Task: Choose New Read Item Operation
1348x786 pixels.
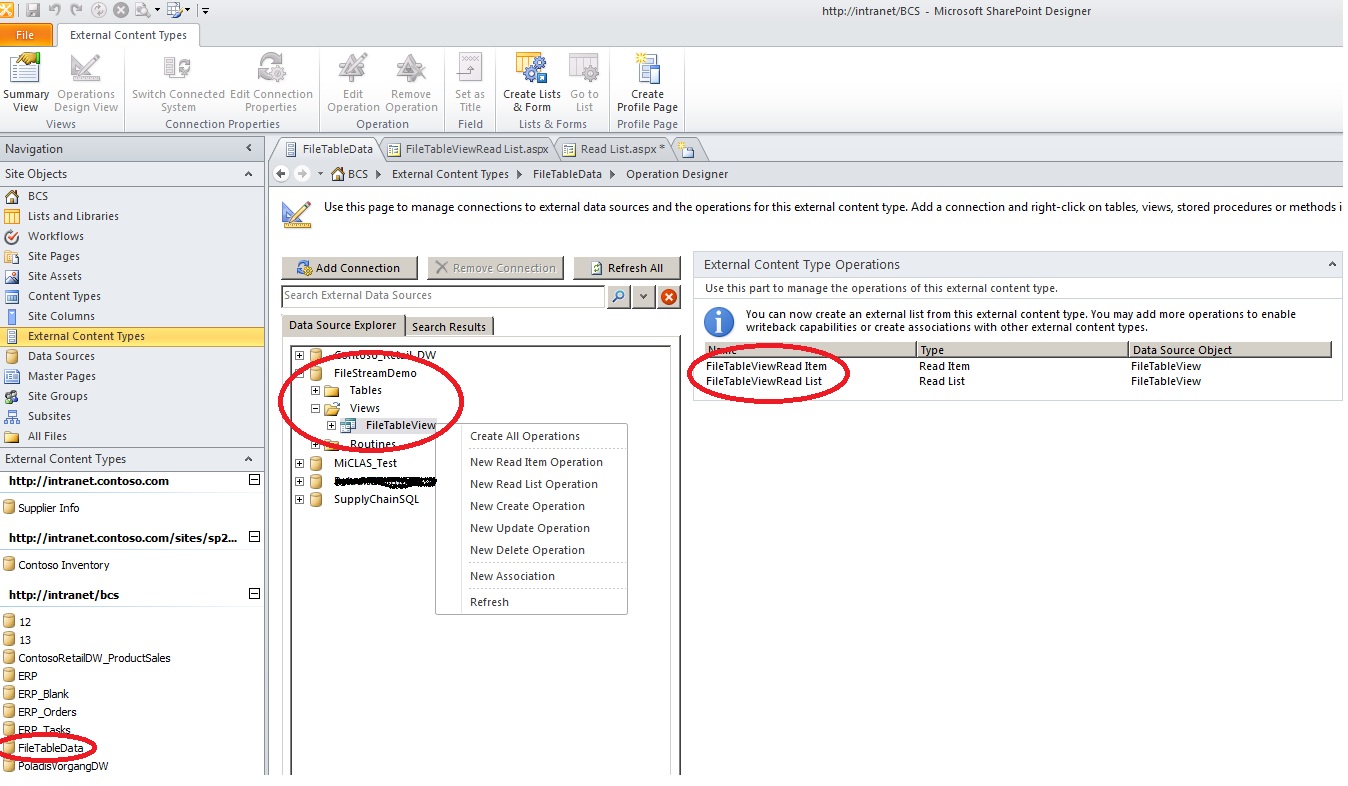Action: [x=536, y=462]
